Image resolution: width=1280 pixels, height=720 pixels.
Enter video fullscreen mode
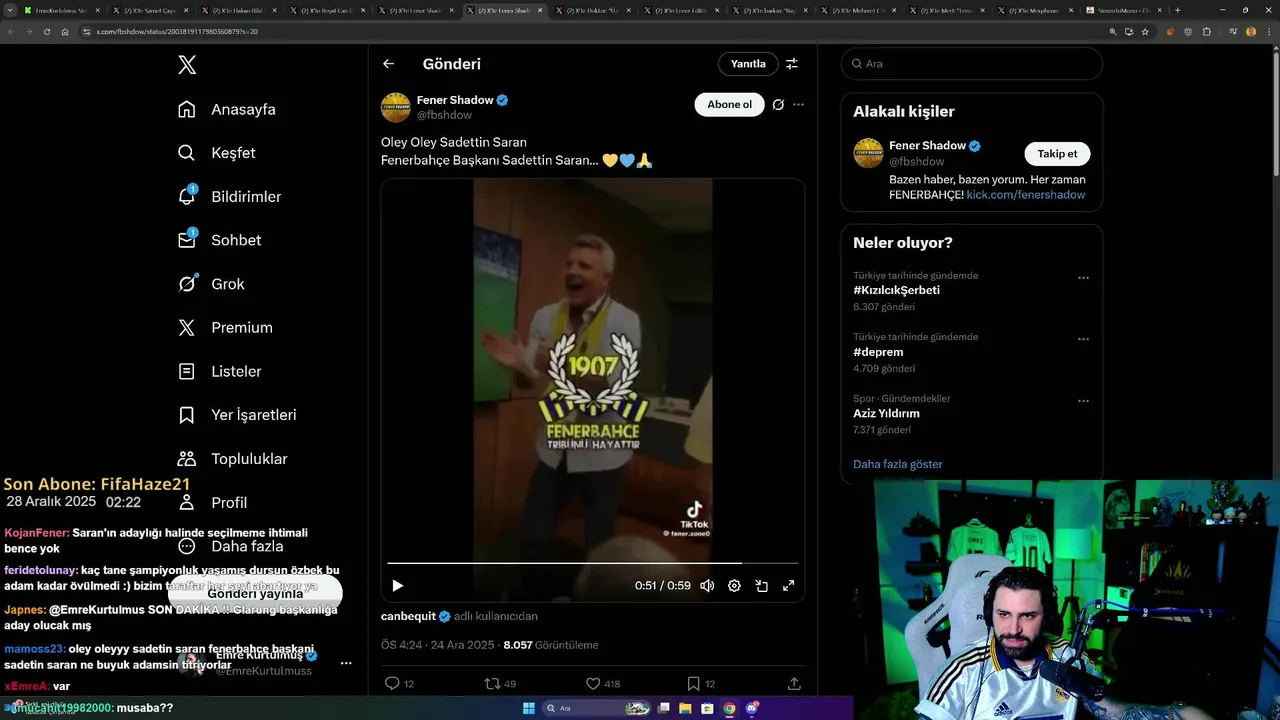pyautogui.click(x=788, y=586)
